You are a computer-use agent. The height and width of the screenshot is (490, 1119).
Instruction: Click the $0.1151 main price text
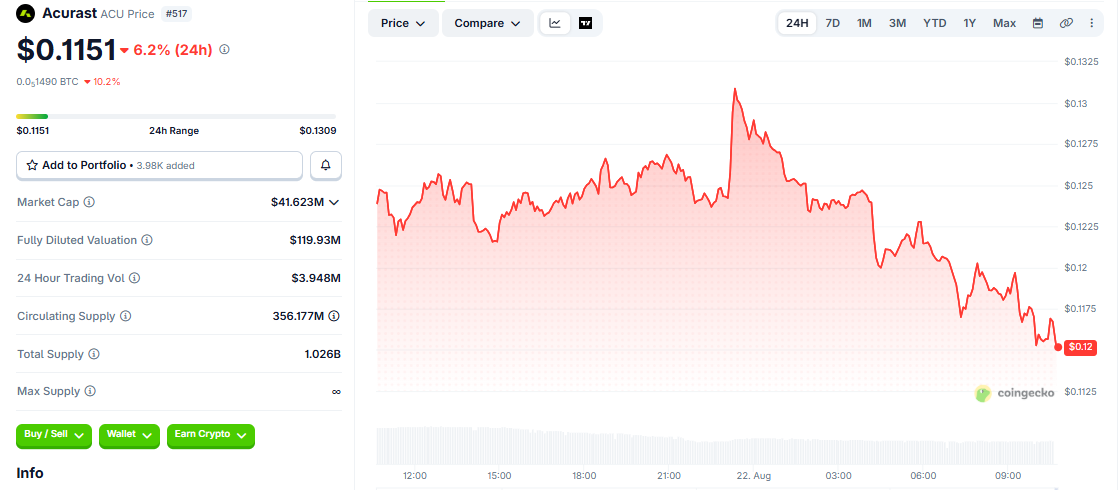coord(66,50)
